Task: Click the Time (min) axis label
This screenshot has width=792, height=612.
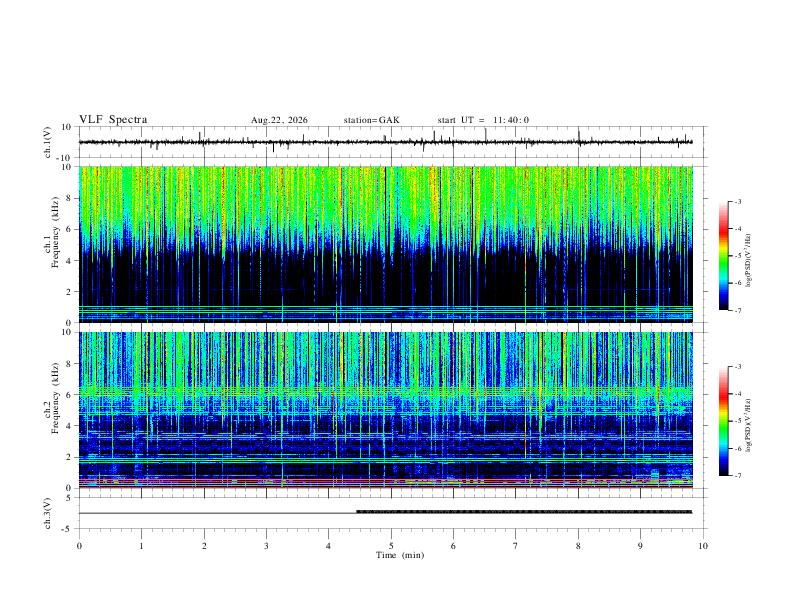Action: pos(400,555)
